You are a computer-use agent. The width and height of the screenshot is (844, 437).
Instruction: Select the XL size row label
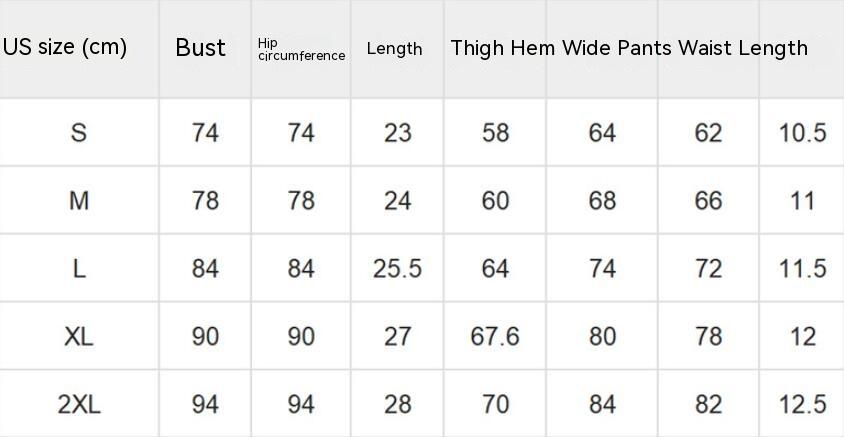point(79,336)
